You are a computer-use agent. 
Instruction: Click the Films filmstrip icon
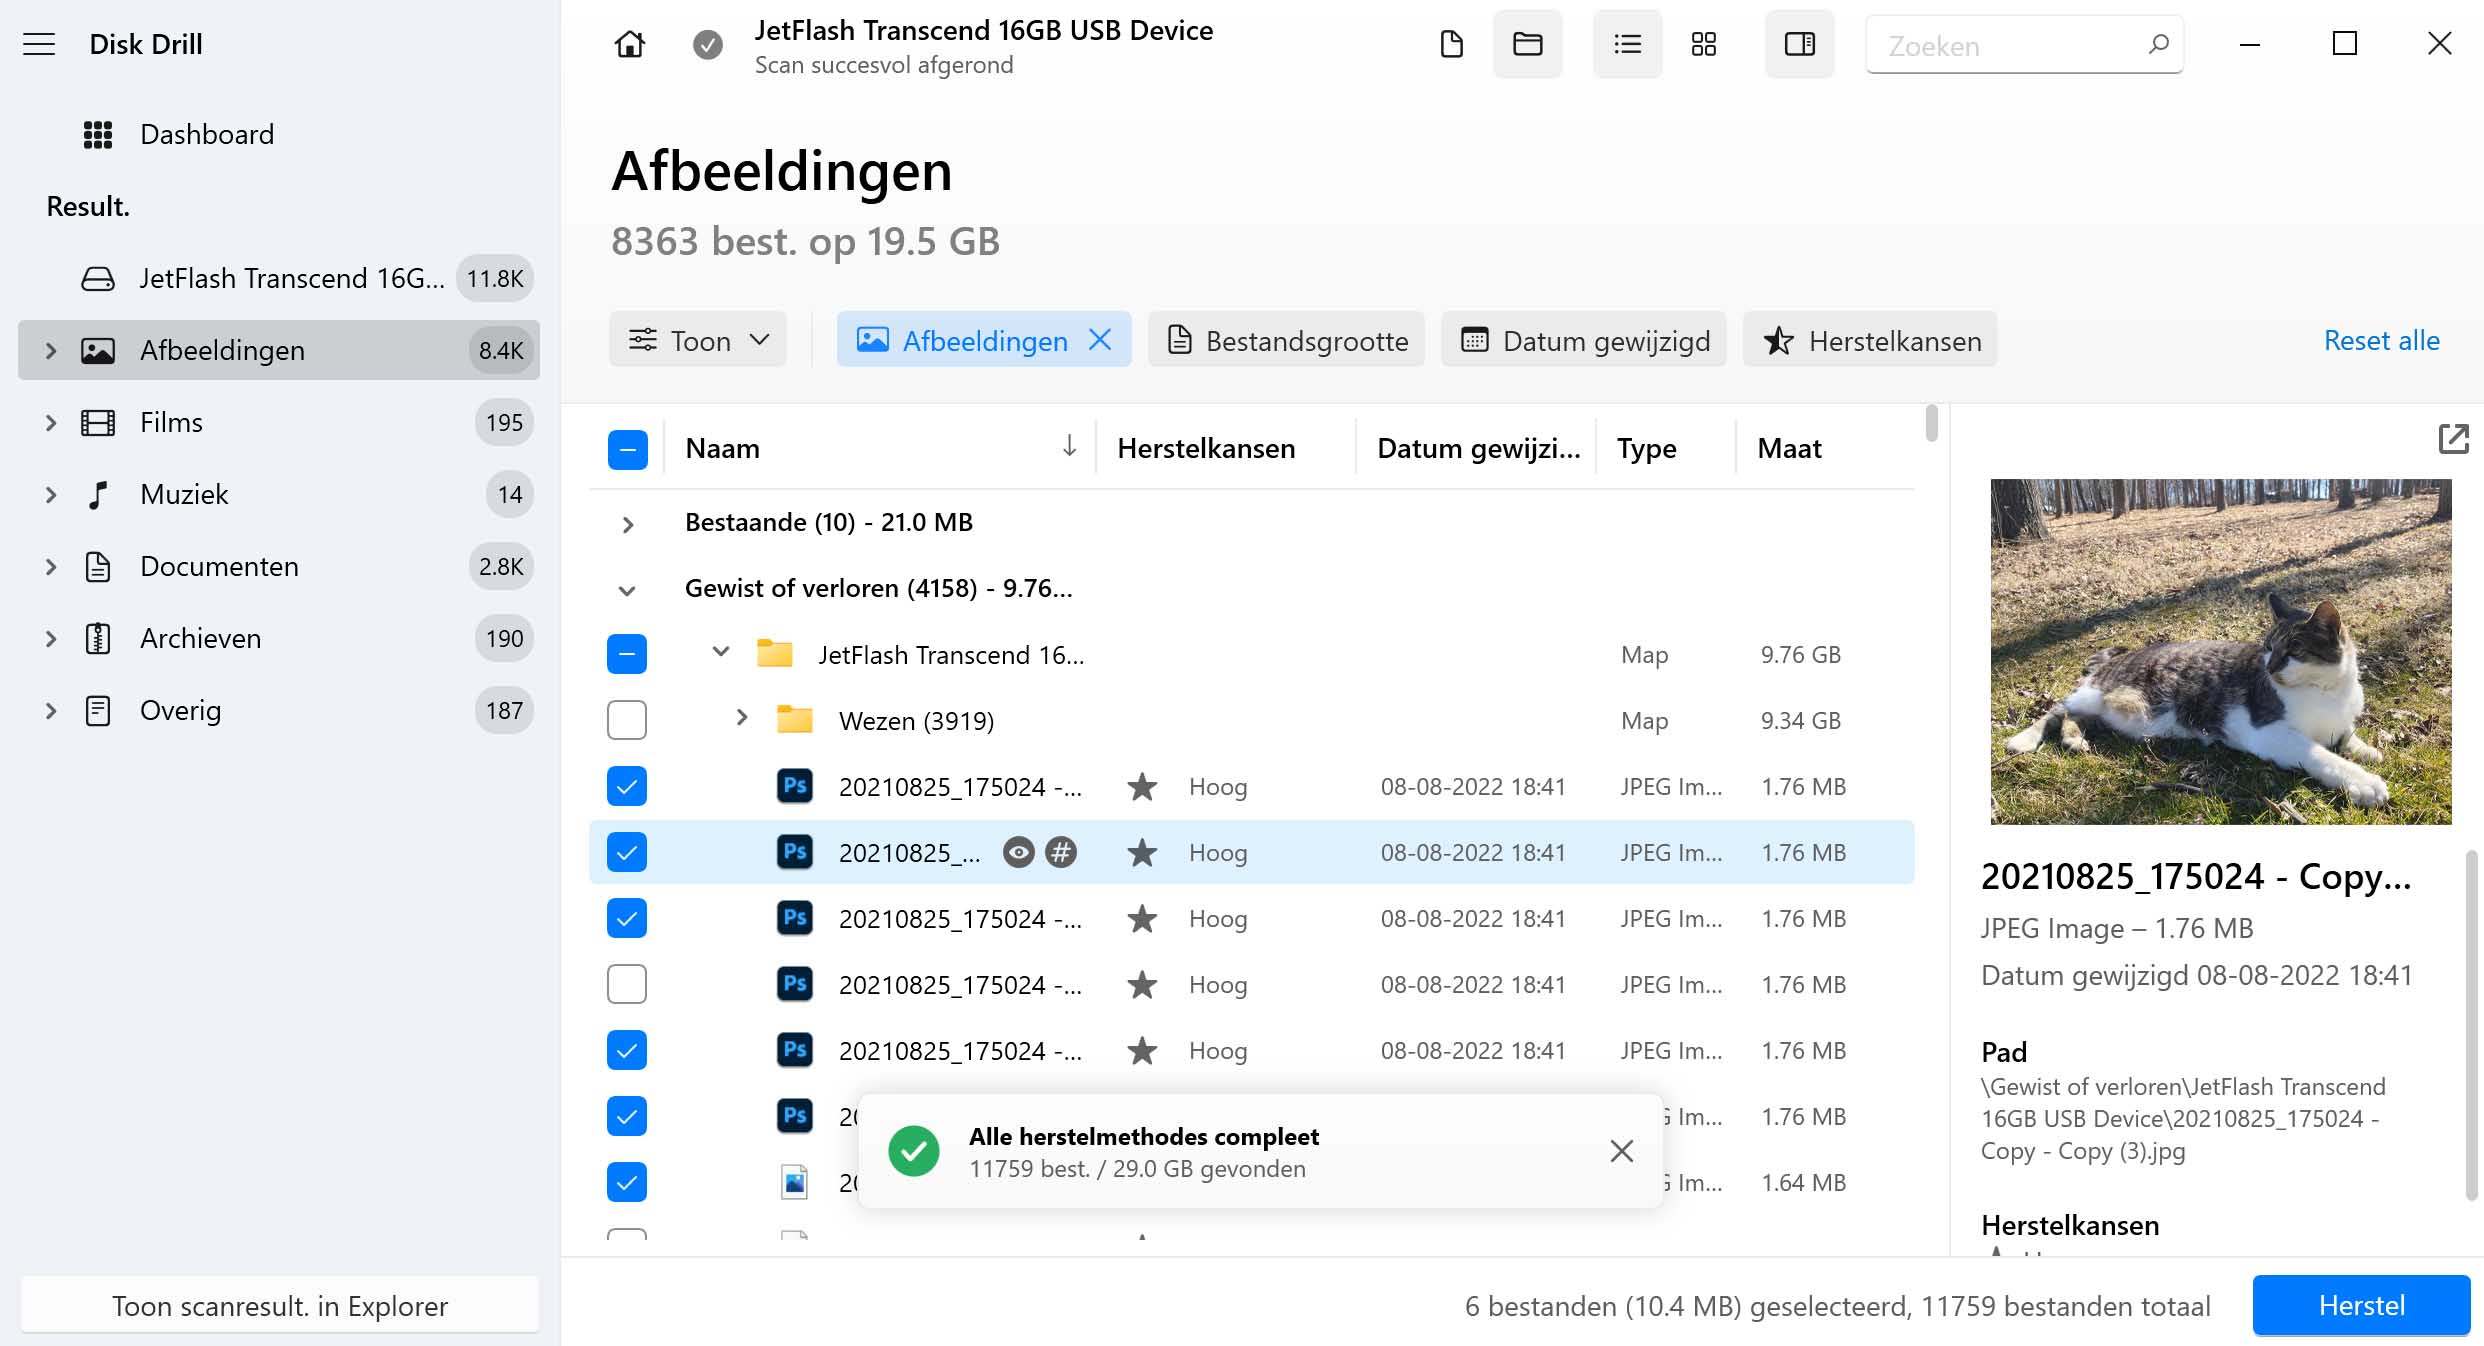[x=97, y=422]
